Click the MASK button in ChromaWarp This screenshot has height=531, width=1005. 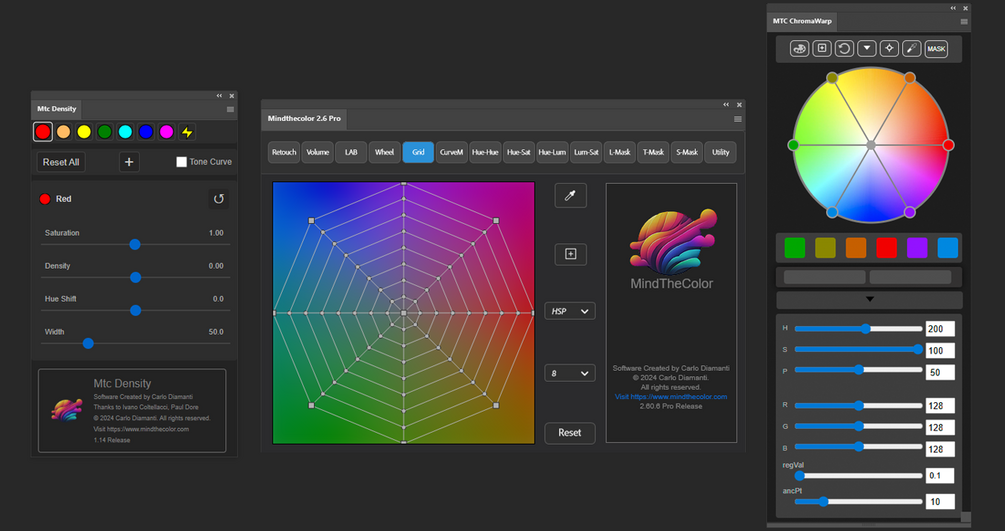coord(936,49)
